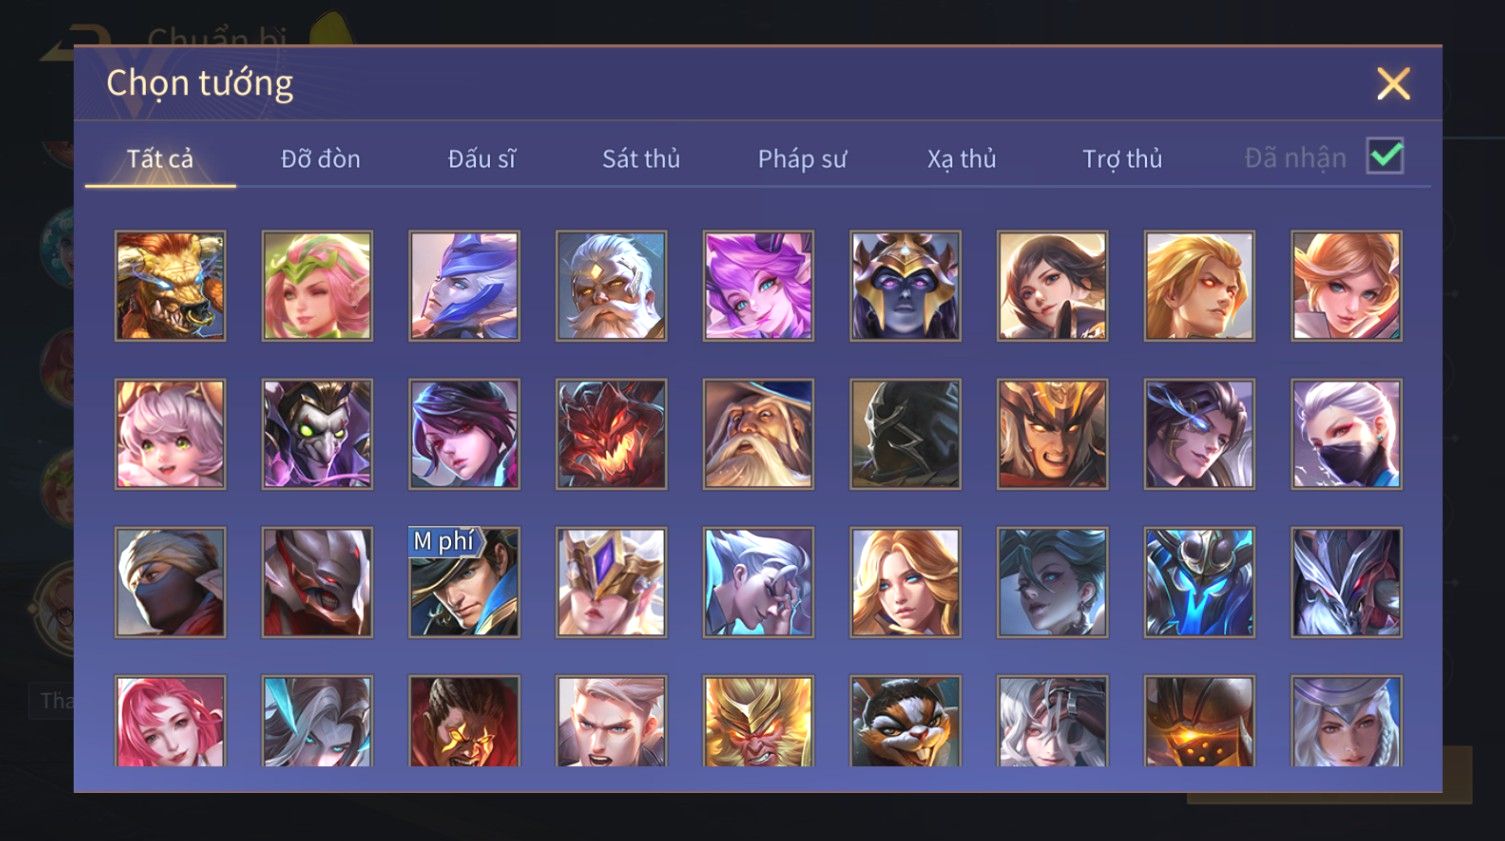This screenshot has width=1505, height=841.
Task: Pick the blue glowing armored hero
Action: (1199, 582)
